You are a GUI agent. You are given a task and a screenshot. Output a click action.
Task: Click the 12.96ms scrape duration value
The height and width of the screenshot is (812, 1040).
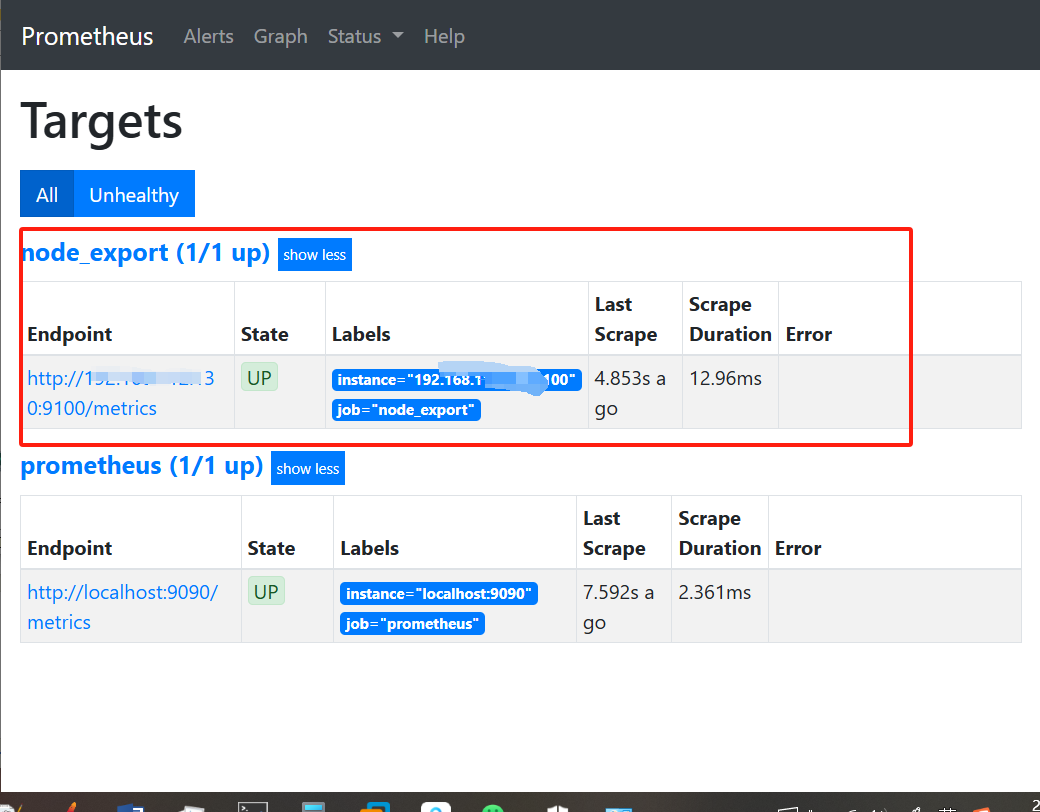726,378
